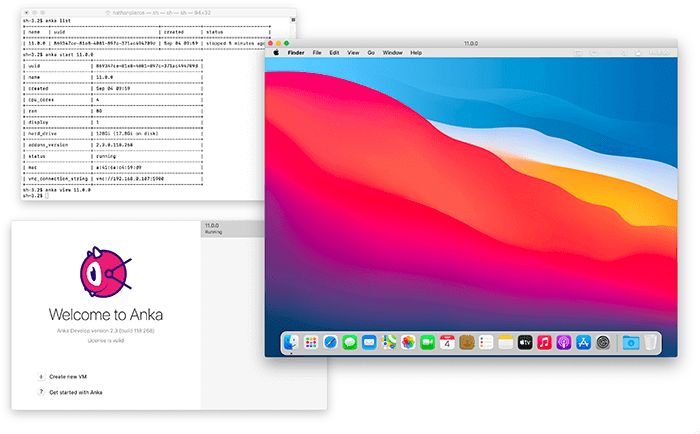Launch Safari from the dock

(x=330, y=342)
